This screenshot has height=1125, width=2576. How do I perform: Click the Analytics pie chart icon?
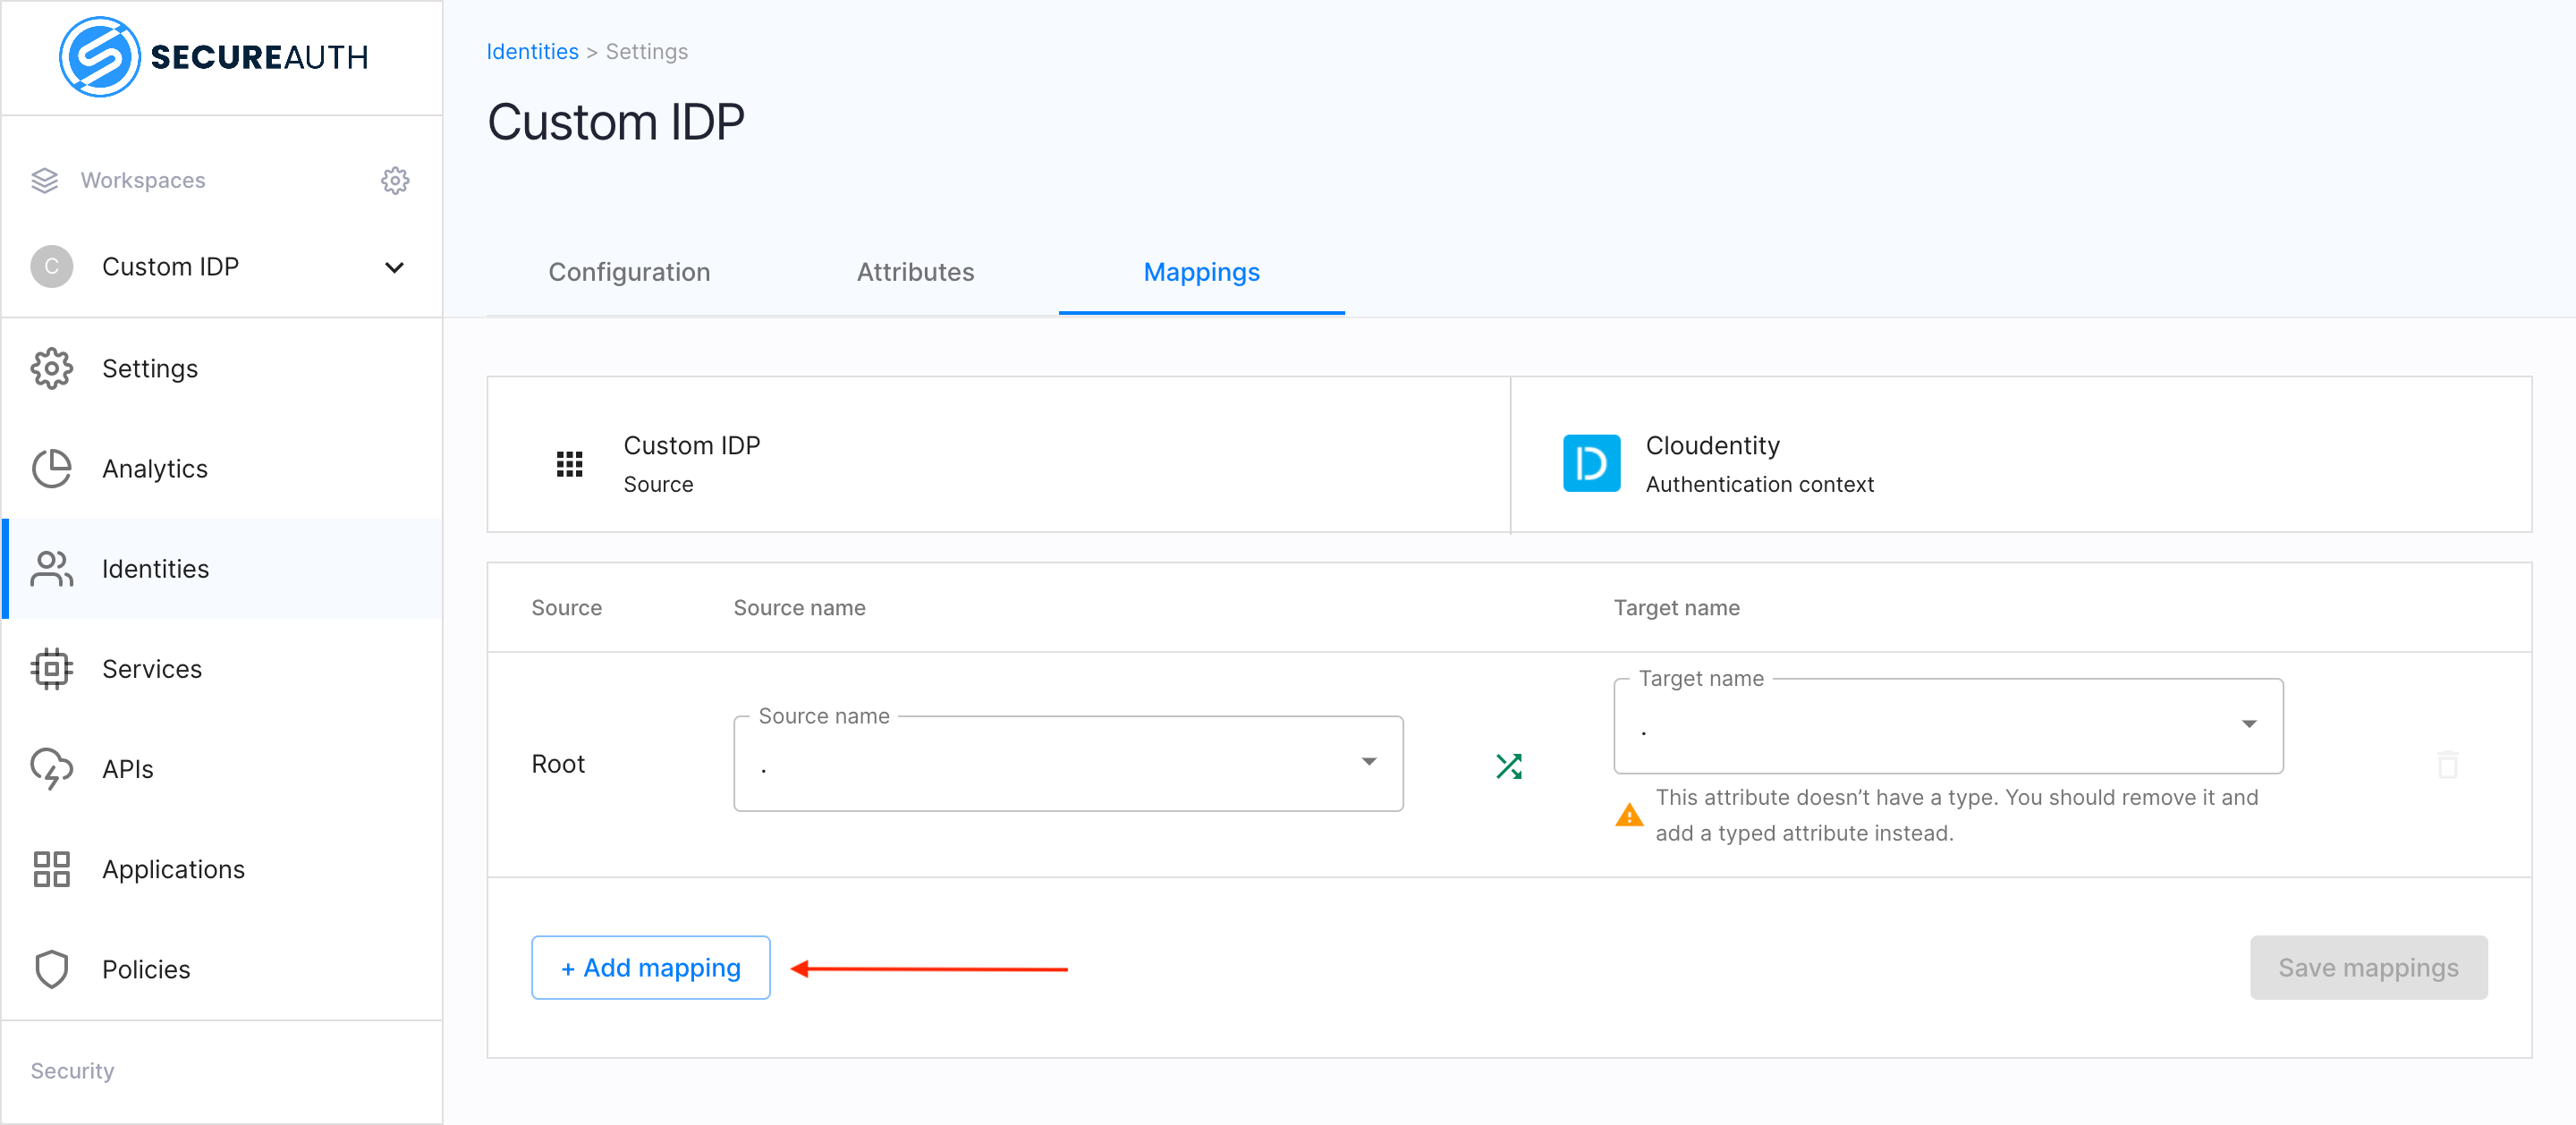click(51, 469)
